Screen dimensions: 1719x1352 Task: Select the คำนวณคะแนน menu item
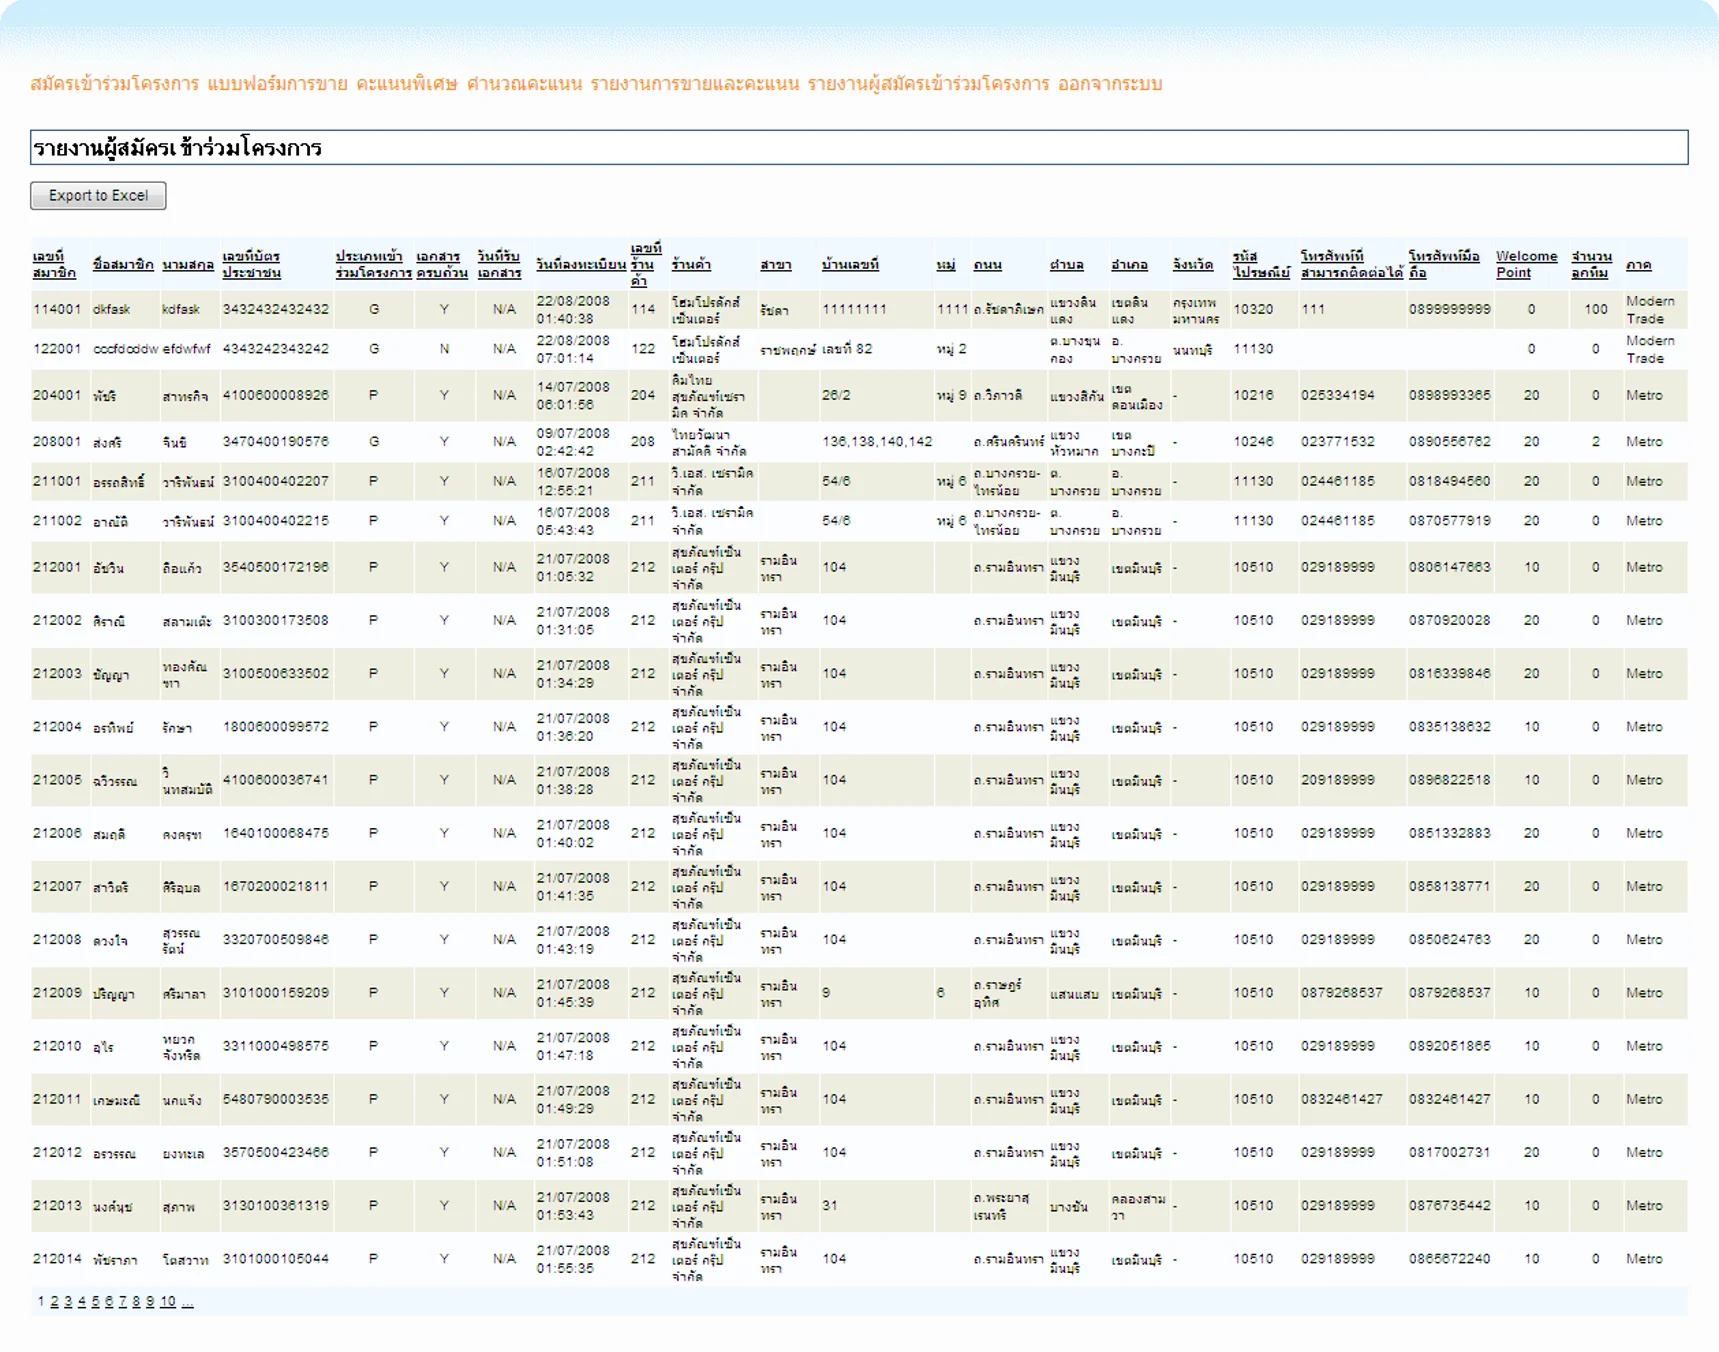524,84
